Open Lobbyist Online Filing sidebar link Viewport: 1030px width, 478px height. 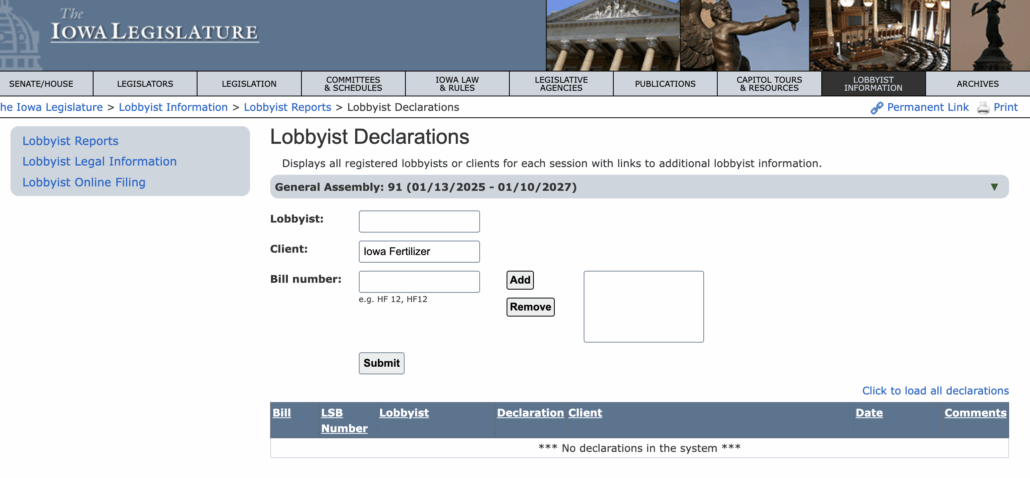[x=84, y=183]
